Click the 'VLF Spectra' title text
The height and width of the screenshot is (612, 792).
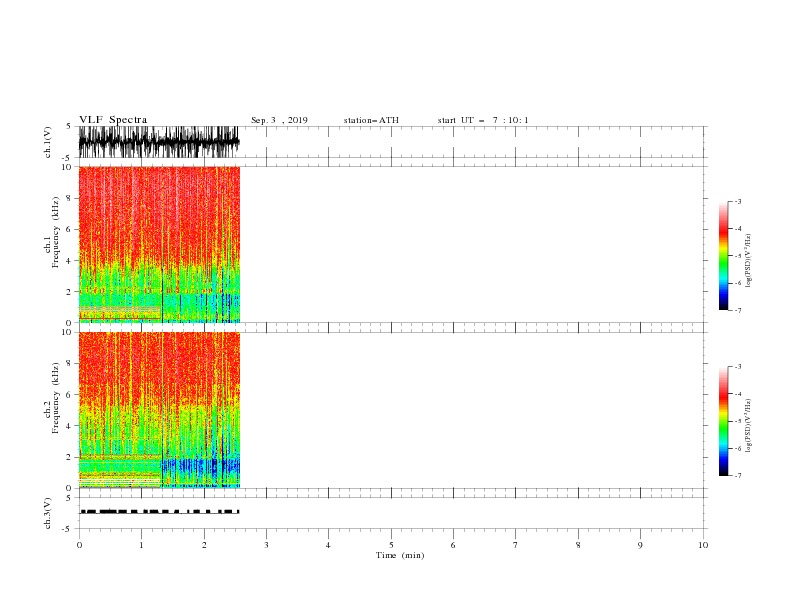pyautogui.click(x=113, y=120)
